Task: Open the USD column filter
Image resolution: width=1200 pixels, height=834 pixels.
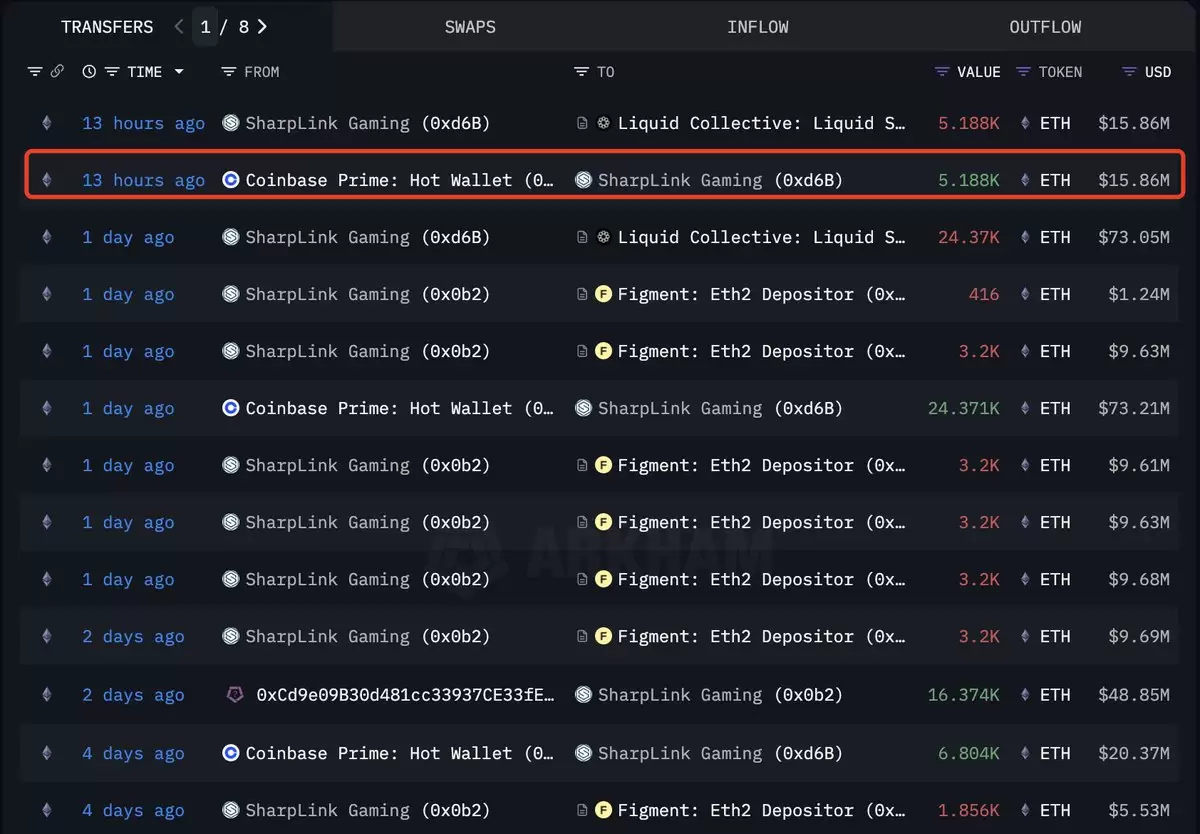Action: coord(1129,72)
